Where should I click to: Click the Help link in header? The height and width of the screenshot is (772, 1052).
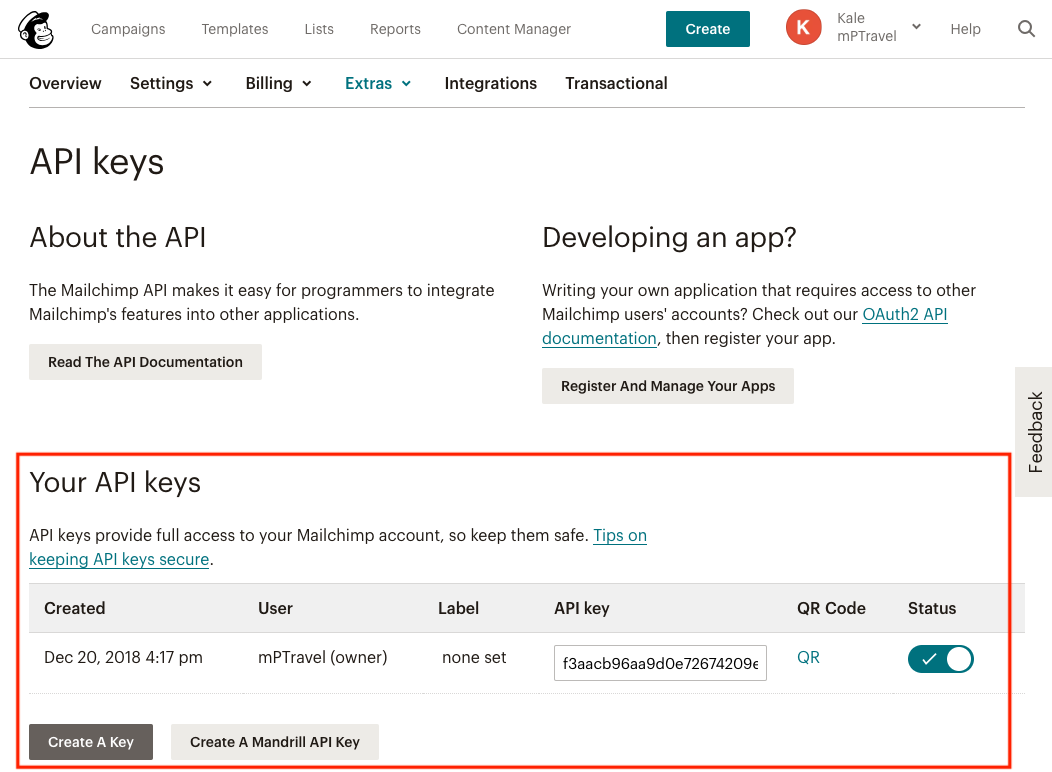pyautogui.click(x=965, y=29)
